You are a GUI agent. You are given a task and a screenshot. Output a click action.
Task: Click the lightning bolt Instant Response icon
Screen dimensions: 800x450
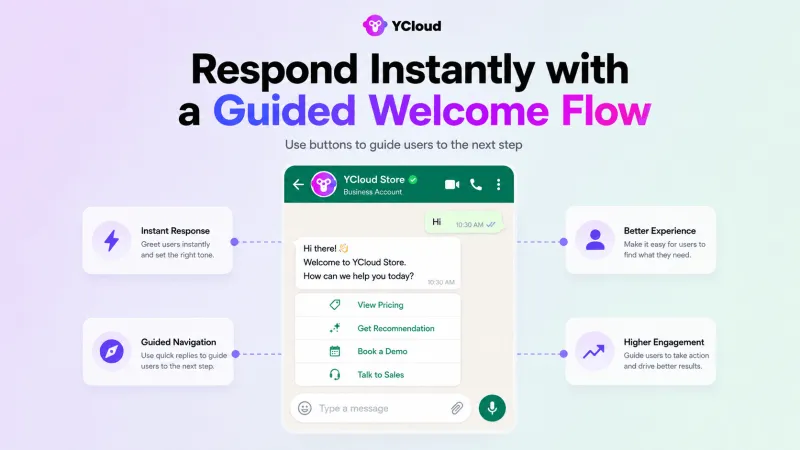point(111,240)
